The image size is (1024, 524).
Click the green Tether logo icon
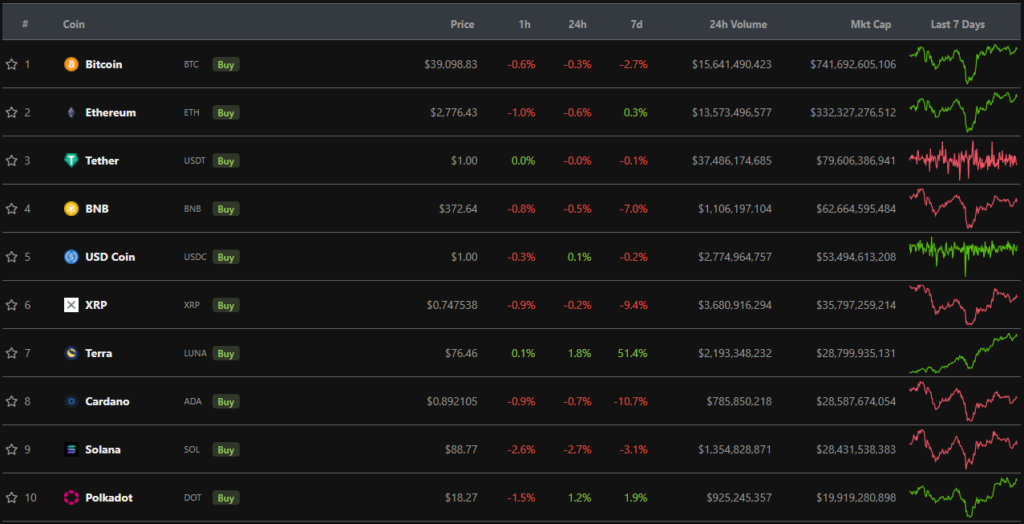[71, 160]
